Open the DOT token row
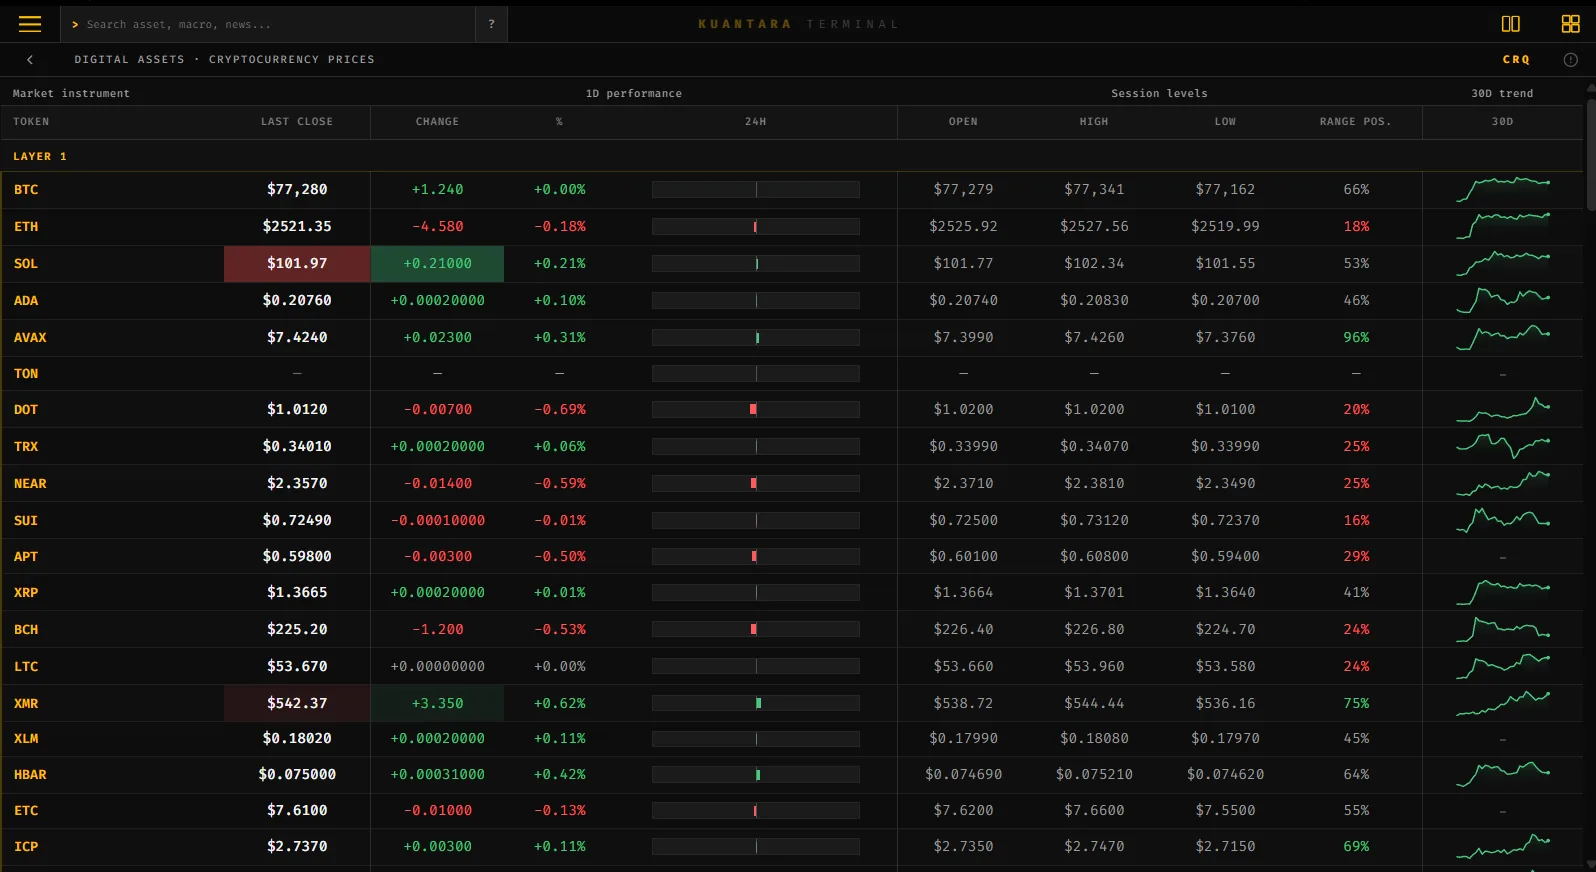This screenshot has height=872, width=1596. tap(791, 410)
